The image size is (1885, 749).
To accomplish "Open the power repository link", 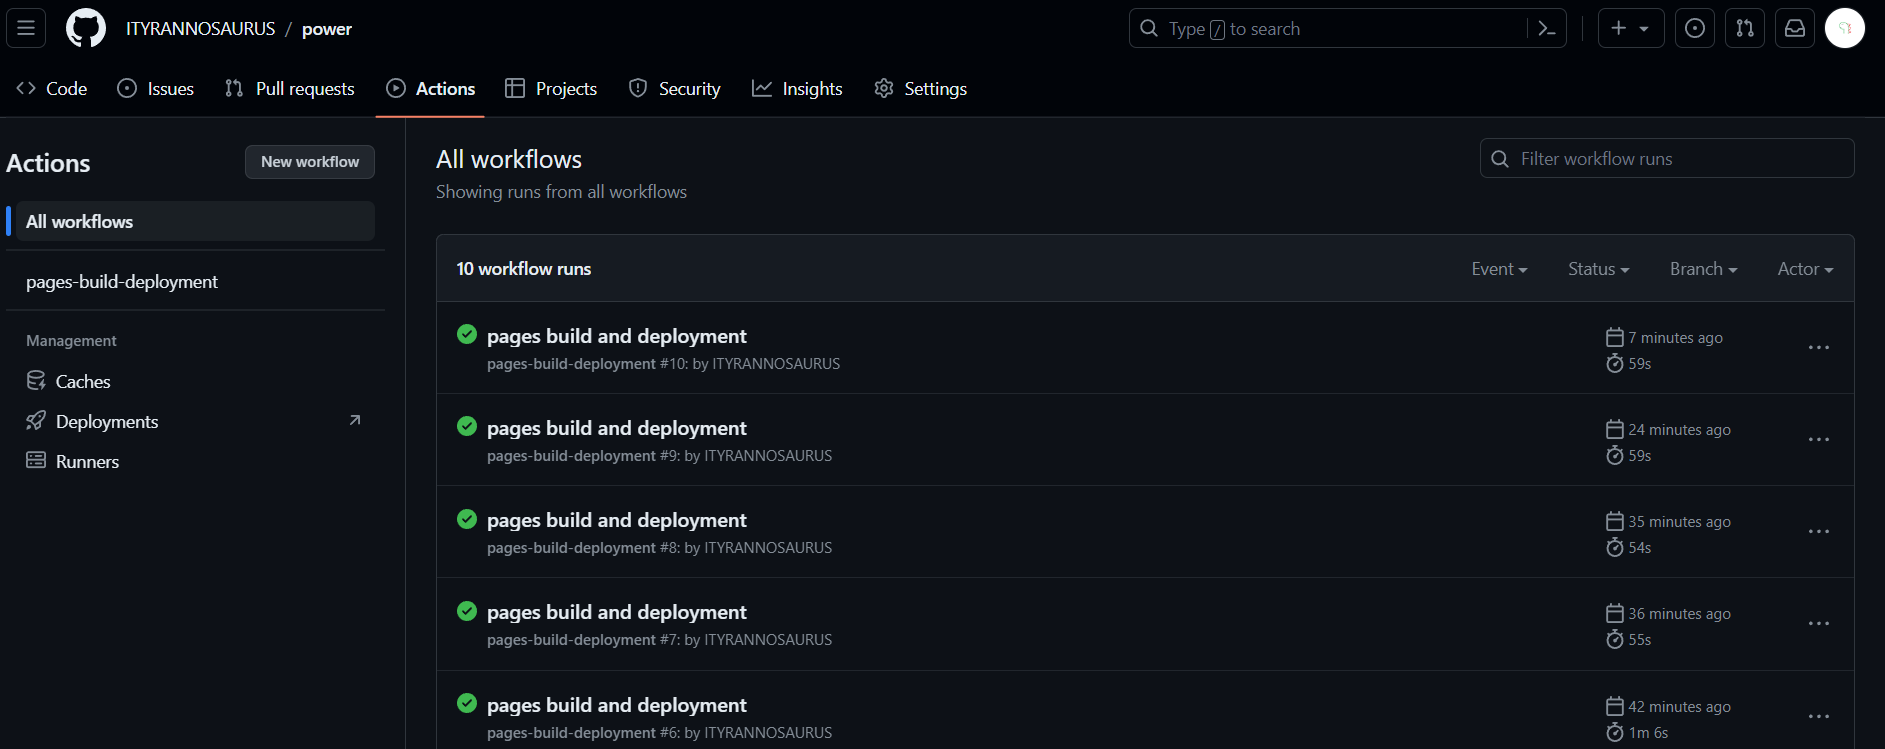I will pos(327,29).
